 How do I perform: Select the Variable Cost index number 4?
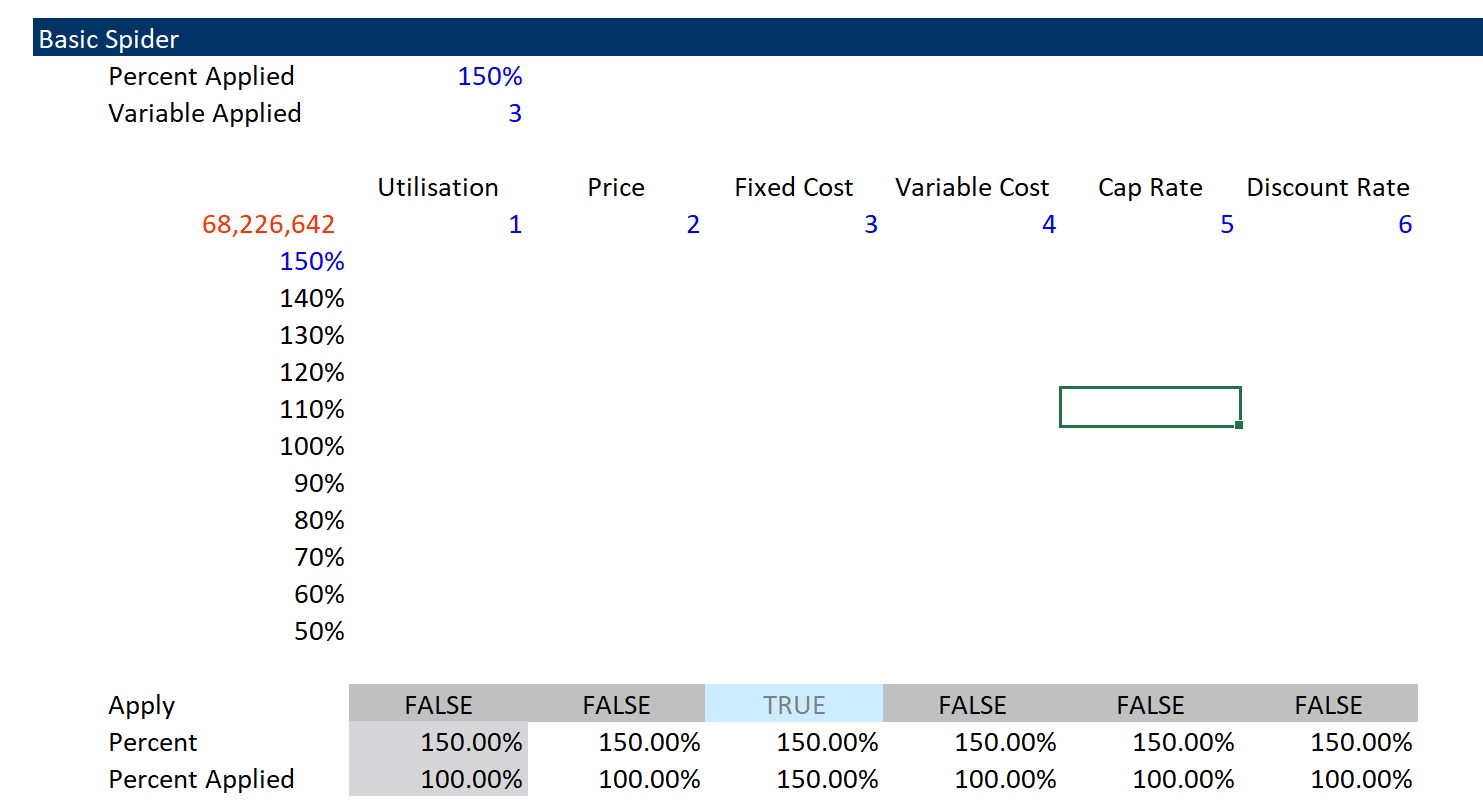coord(1049,224)
